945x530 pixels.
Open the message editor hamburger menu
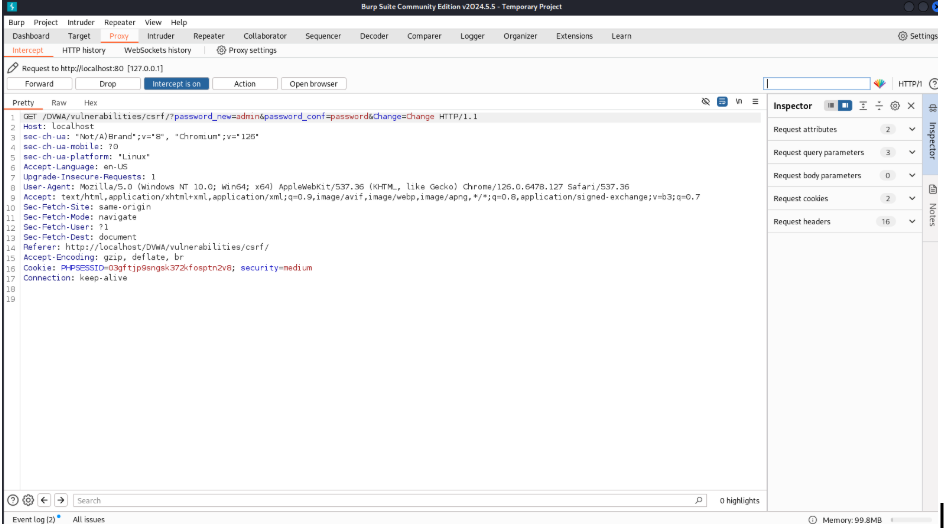tap(755, 103)
